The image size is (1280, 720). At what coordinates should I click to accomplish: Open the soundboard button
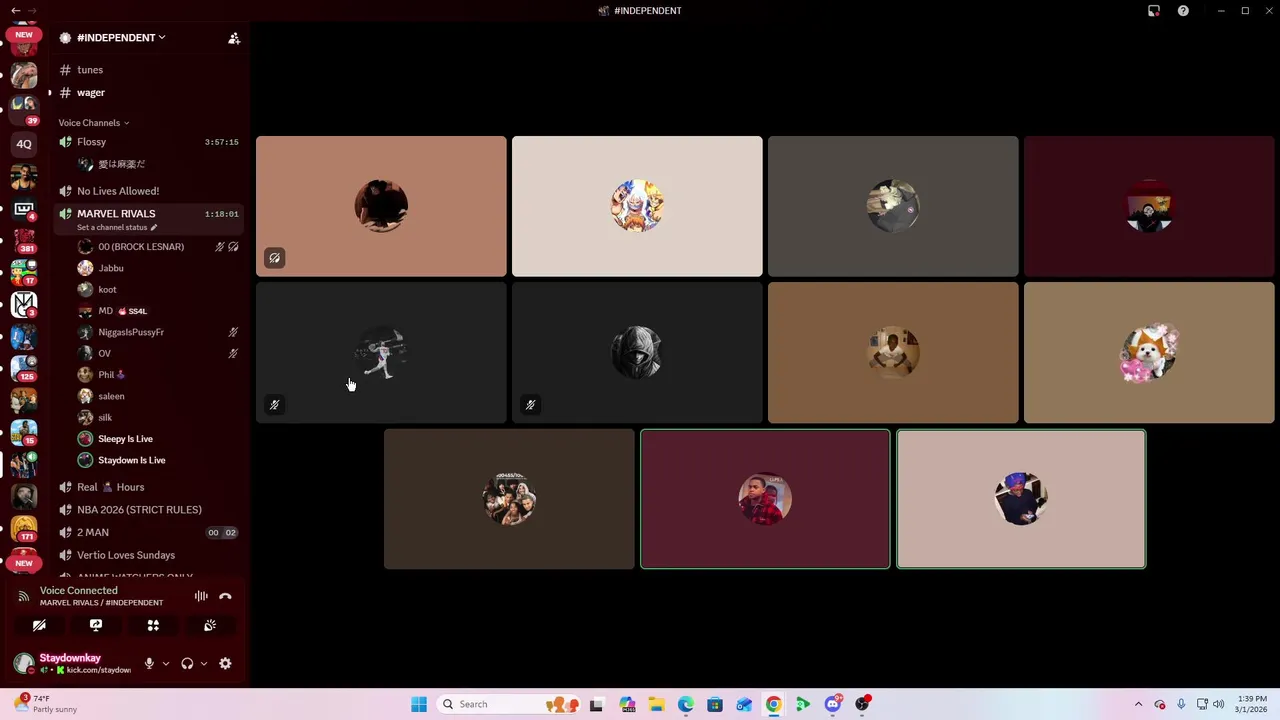click(x=210, y=625)
